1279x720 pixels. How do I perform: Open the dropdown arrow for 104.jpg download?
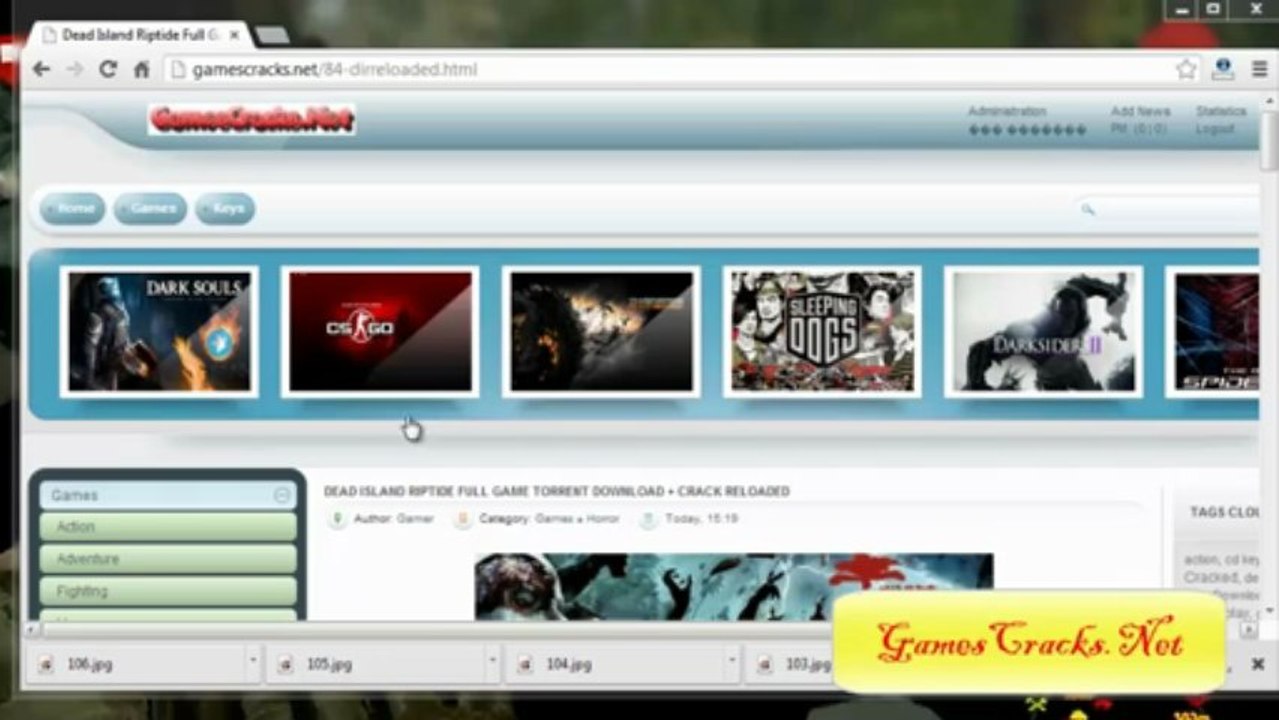731,663
